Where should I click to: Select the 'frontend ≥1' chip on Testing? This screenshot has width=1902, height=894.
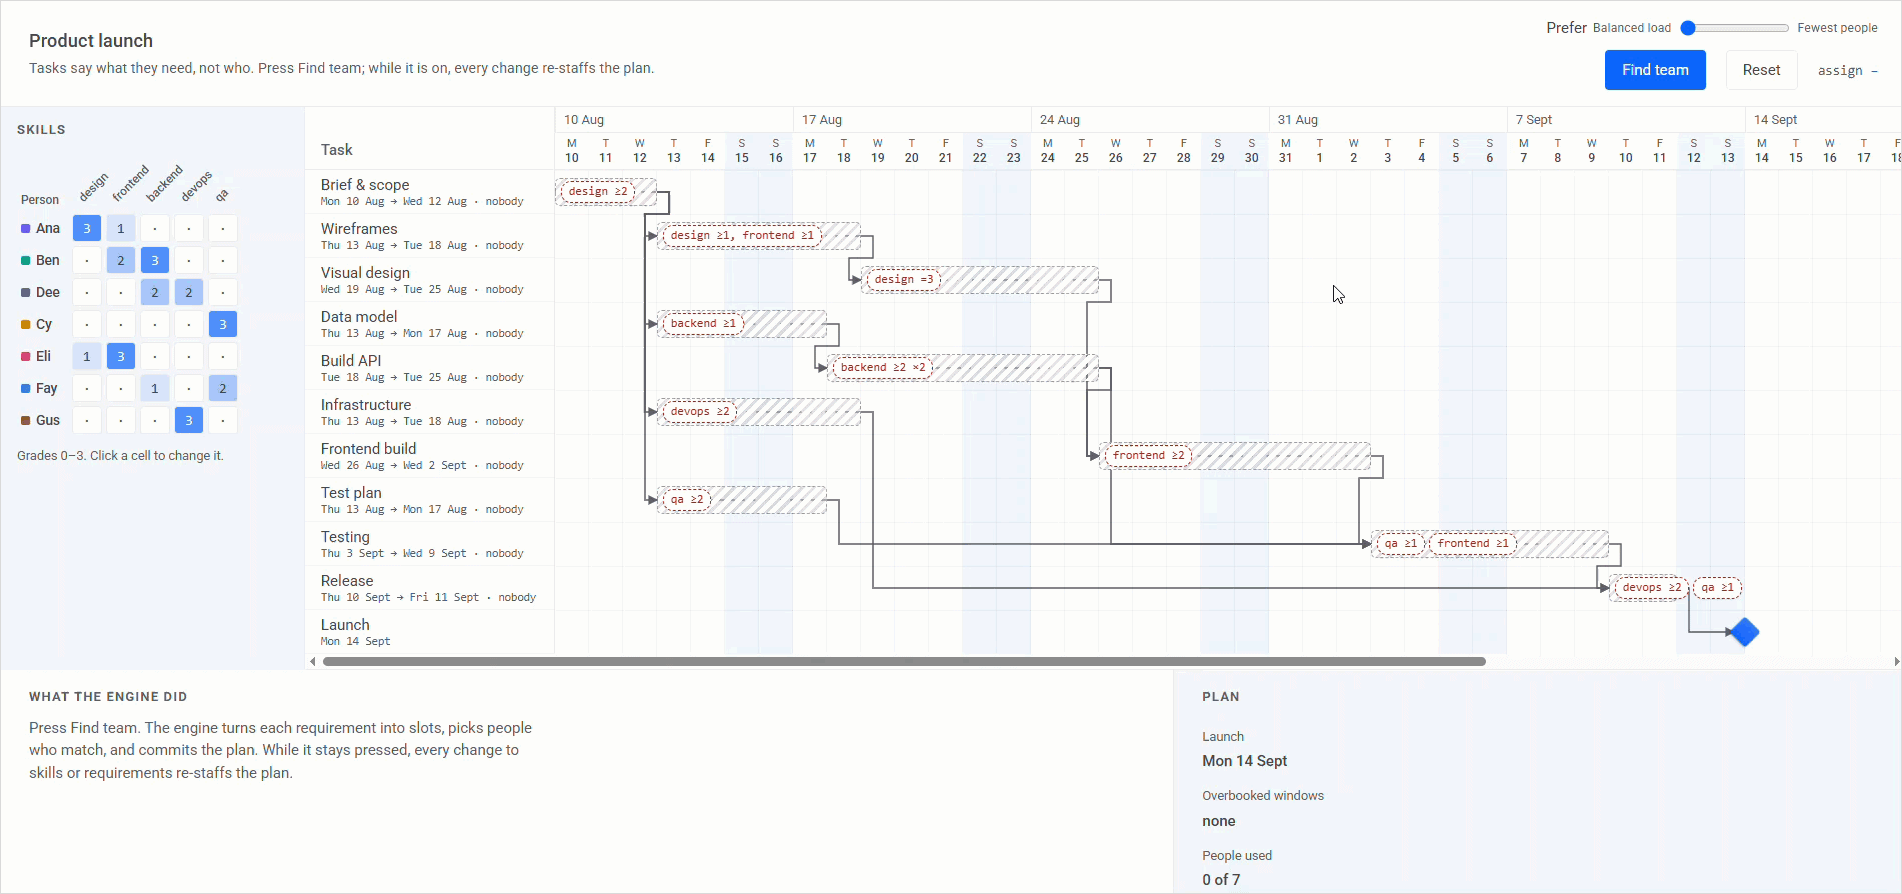(x=1473, y=543)
